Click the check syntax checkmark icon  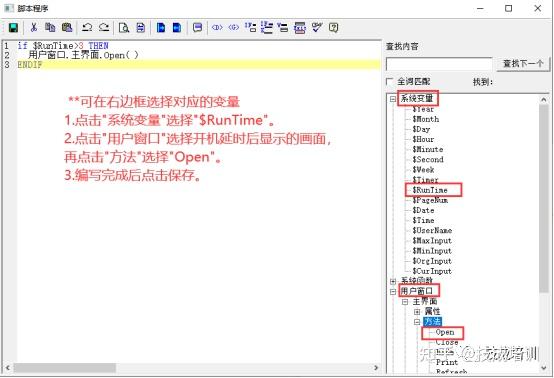click(x=317, y=27)
